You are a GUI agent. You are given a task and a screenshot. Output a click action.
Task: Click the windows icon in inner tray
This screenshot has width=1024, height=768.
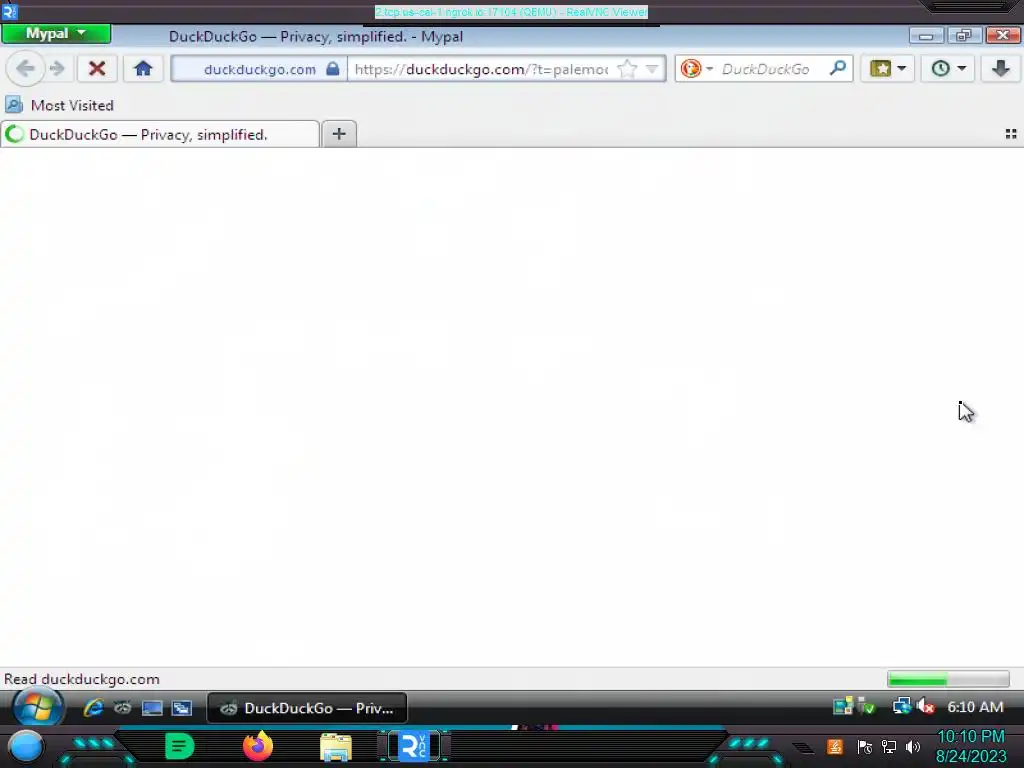pyautogui.click(x=843, y=706)
